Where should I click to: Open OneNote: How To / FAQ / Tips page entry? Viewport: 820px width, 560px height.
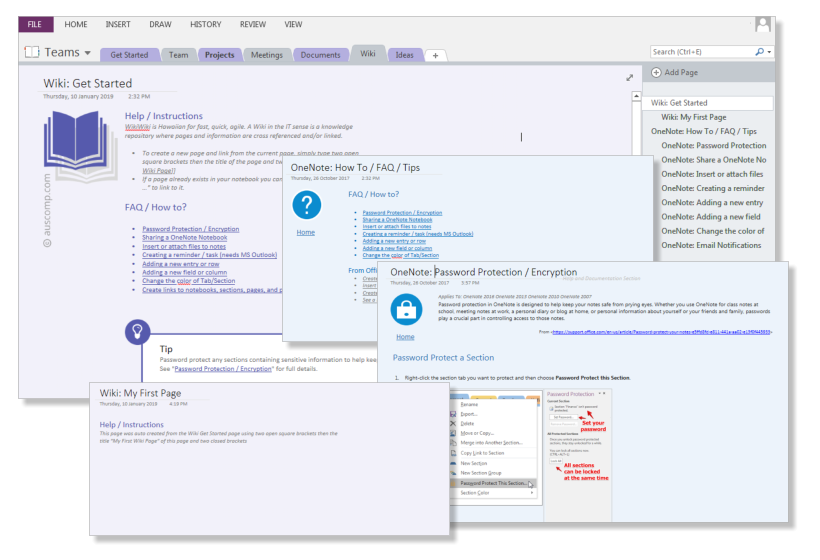tap(703, 131)
